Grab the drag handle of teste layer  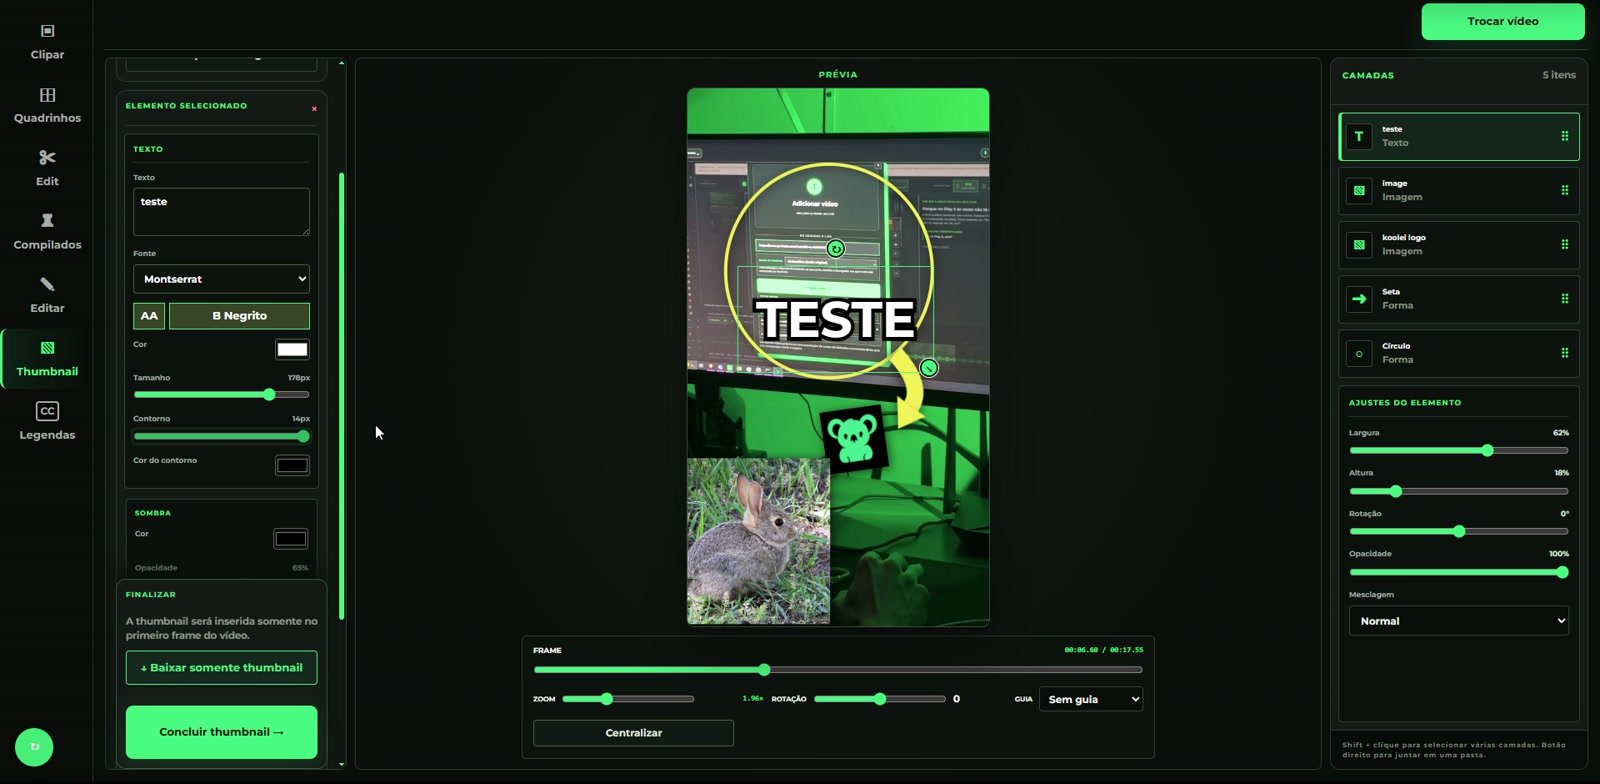coord(1565,136)
